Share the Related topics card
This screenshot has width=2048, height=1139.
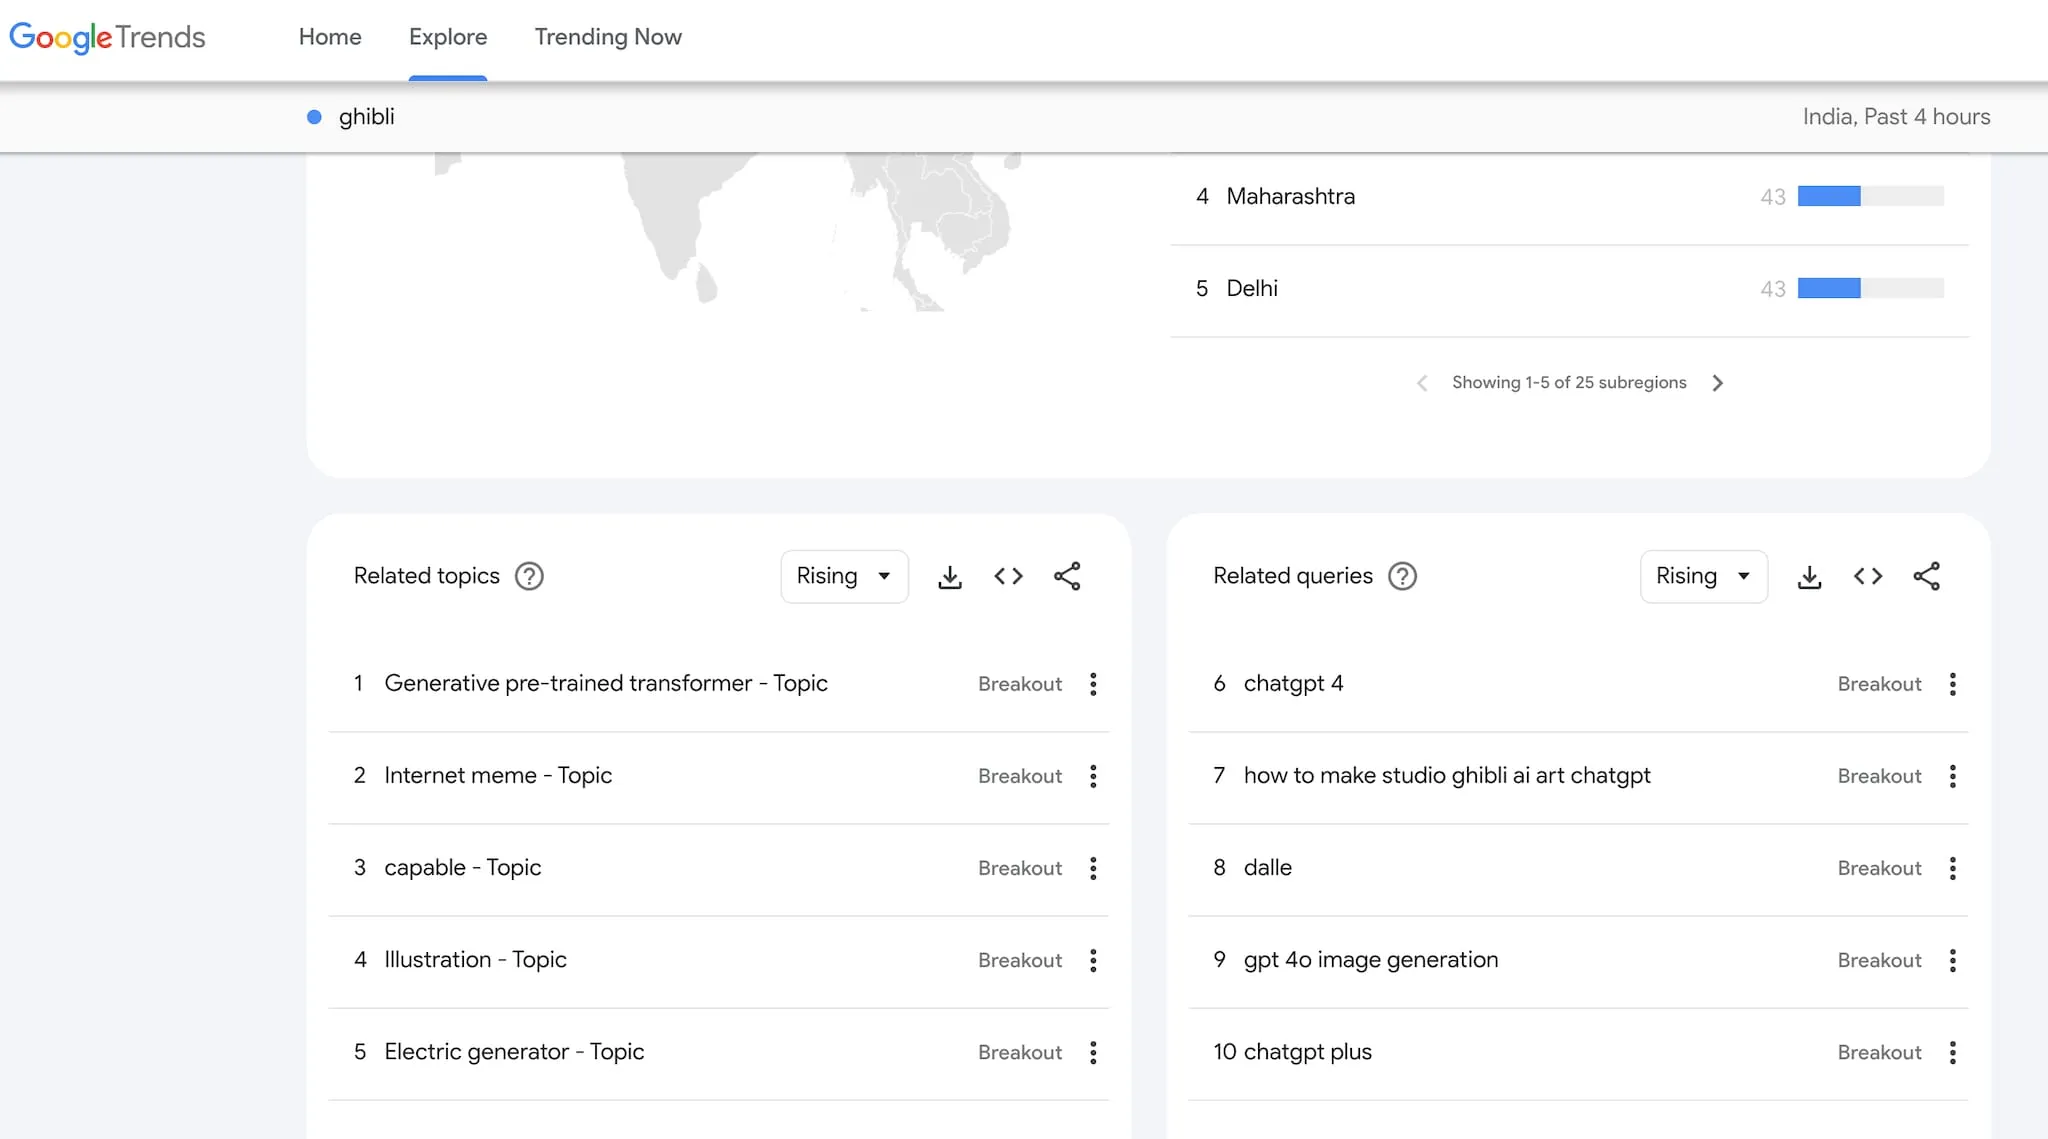[1067, 577]
